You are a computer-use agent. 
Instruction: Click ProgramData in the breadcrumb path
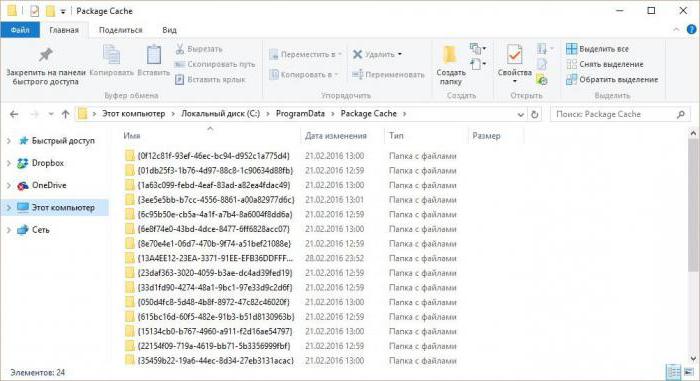point(300,113)
